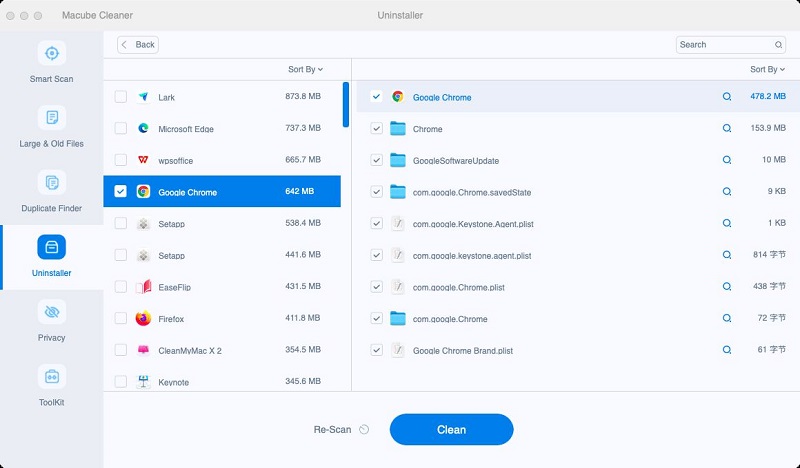Click the com.google.Chrome.plist file name

click(459, 287)
